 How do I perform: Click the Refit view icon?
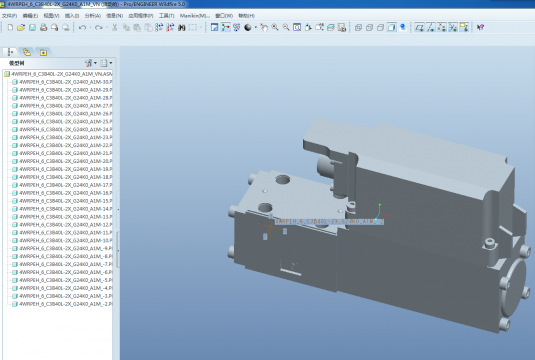(297, 27)
